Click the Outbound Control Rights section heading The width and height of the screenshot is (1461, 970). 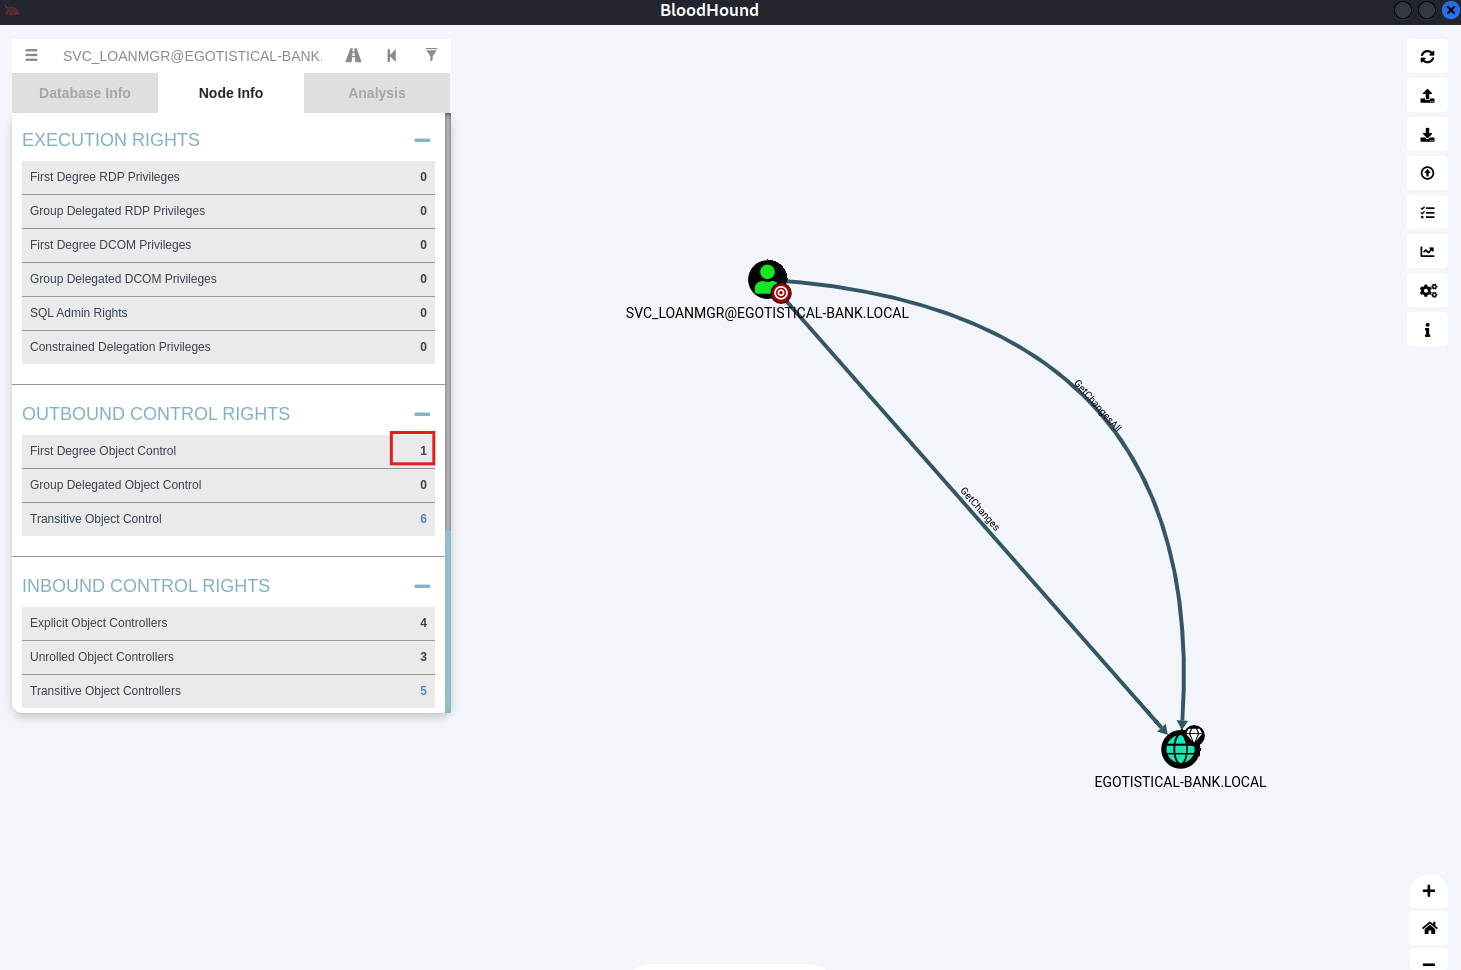point(156,414)
